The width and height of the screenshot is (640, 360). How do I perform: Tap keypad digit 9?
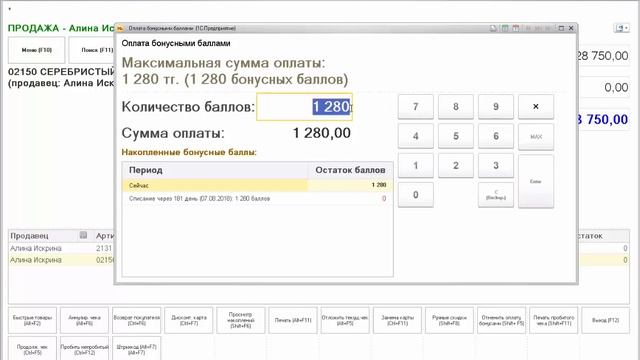[496, 107]
